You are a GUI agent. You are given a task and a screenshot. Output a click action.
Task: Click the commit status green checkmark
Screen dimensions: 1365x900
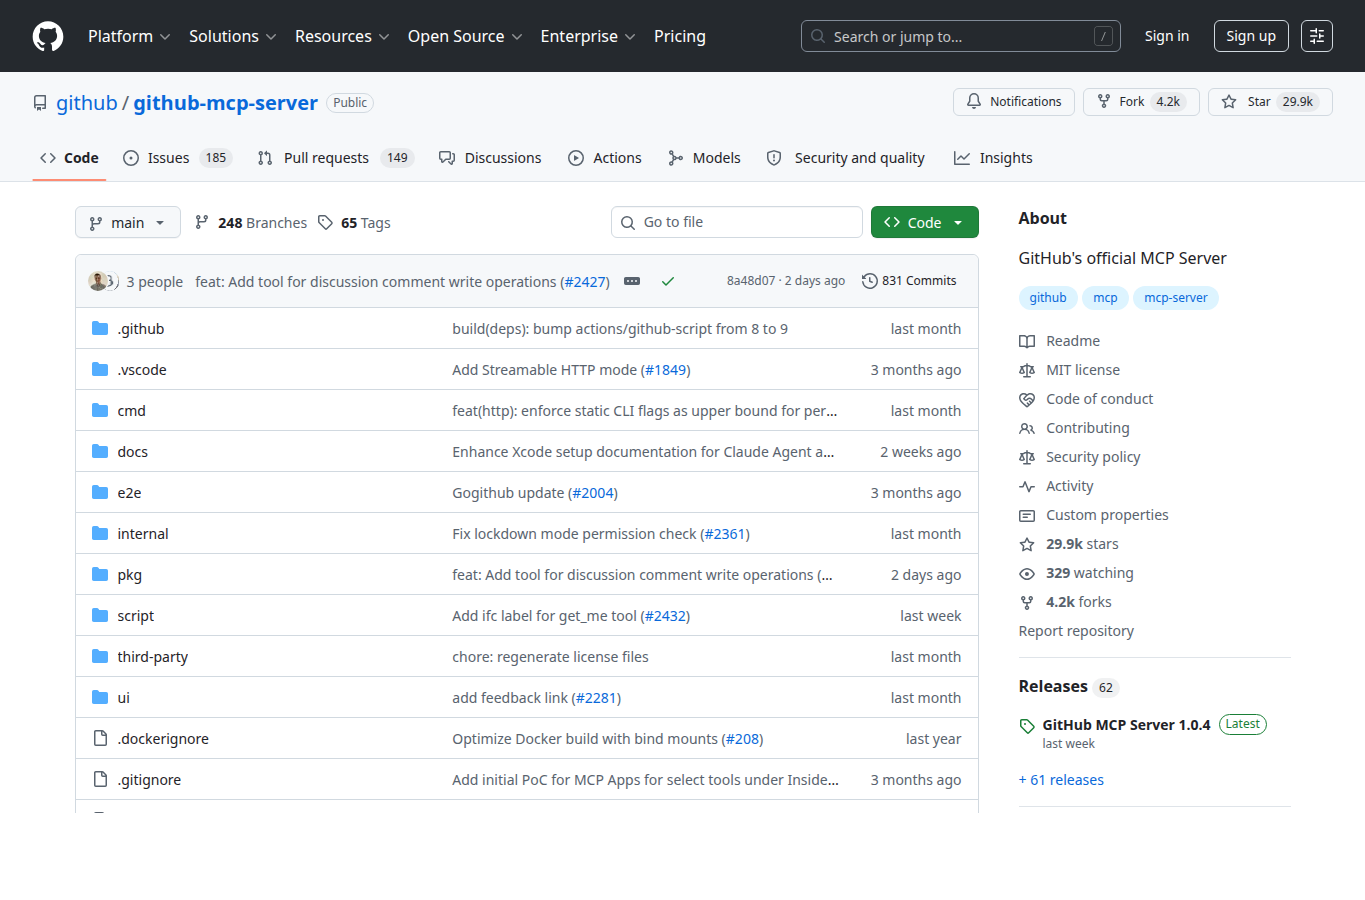668,281
